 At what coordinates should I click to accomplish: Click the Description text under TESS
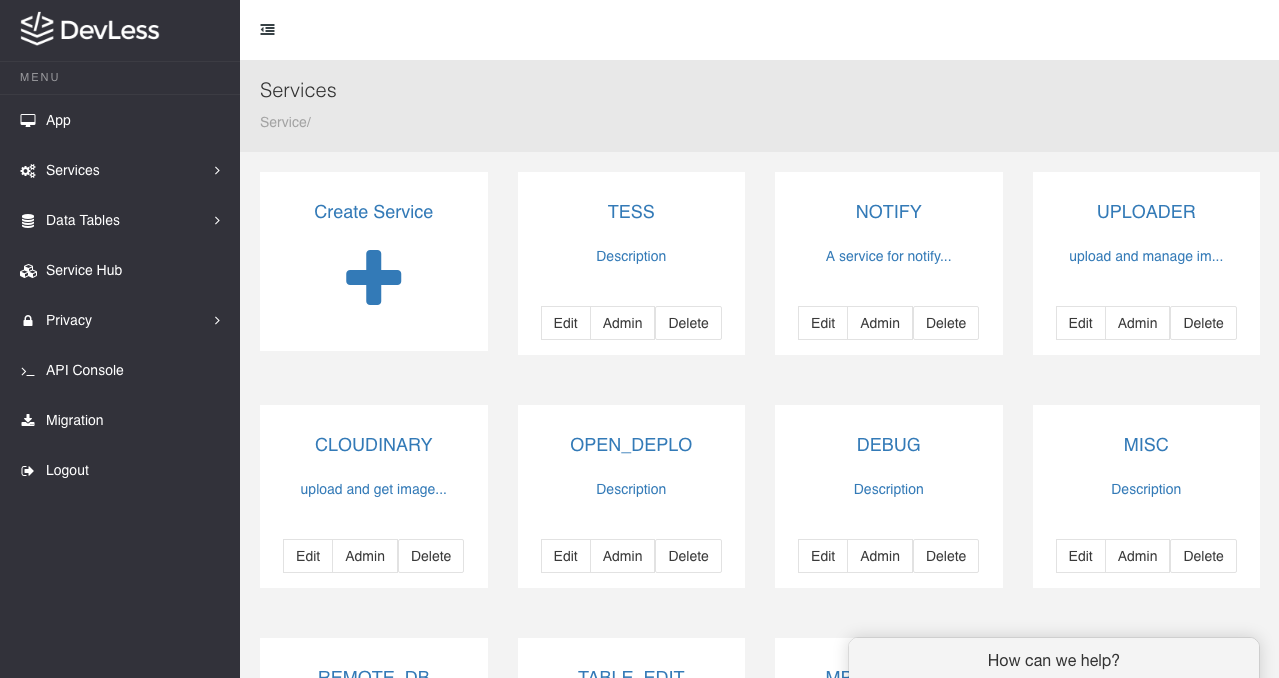coord(631,256)
